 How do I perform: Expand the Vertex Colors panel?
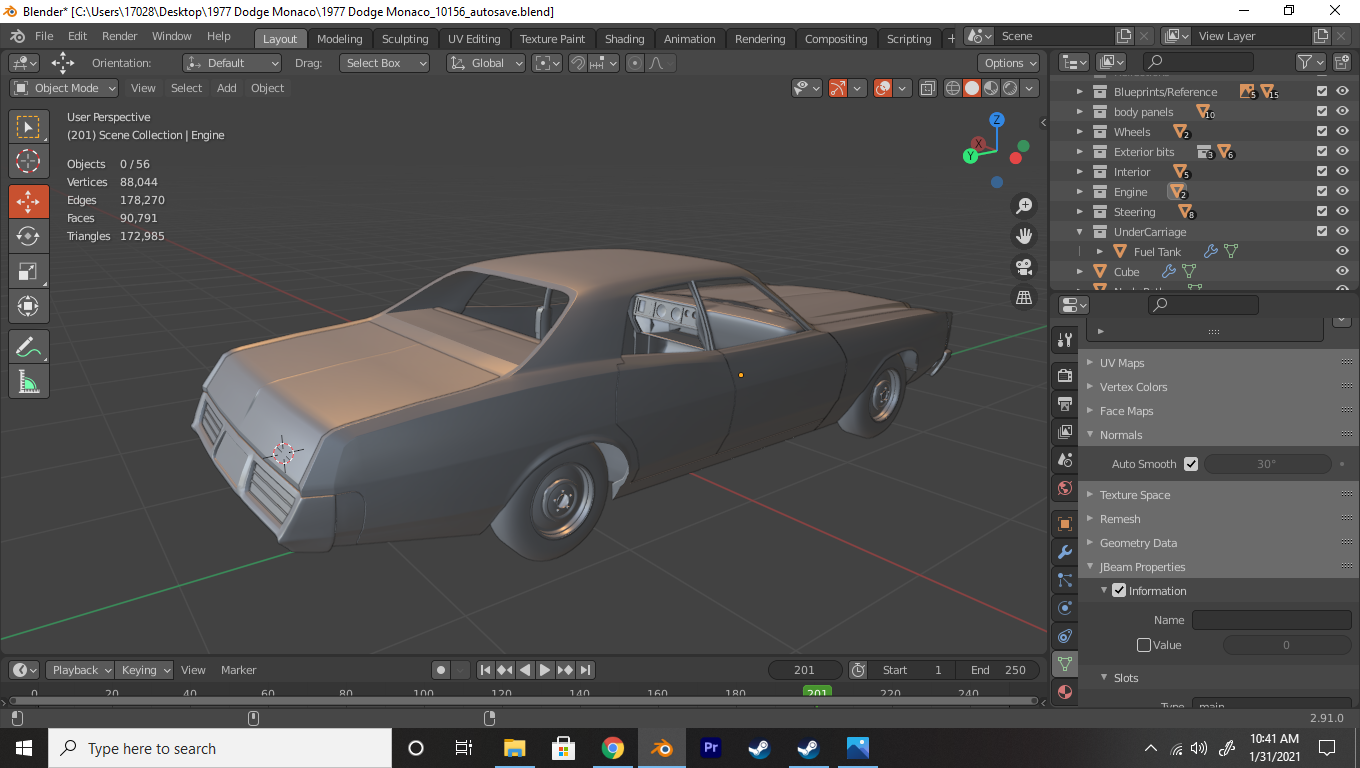tap(1133, 387)
